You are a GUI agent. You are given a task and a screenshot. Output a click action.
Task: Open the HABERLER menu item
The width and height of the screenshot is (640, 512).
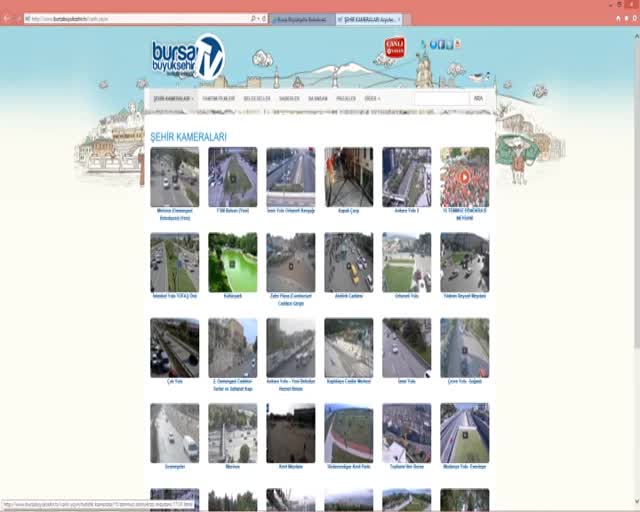[289, 99]
